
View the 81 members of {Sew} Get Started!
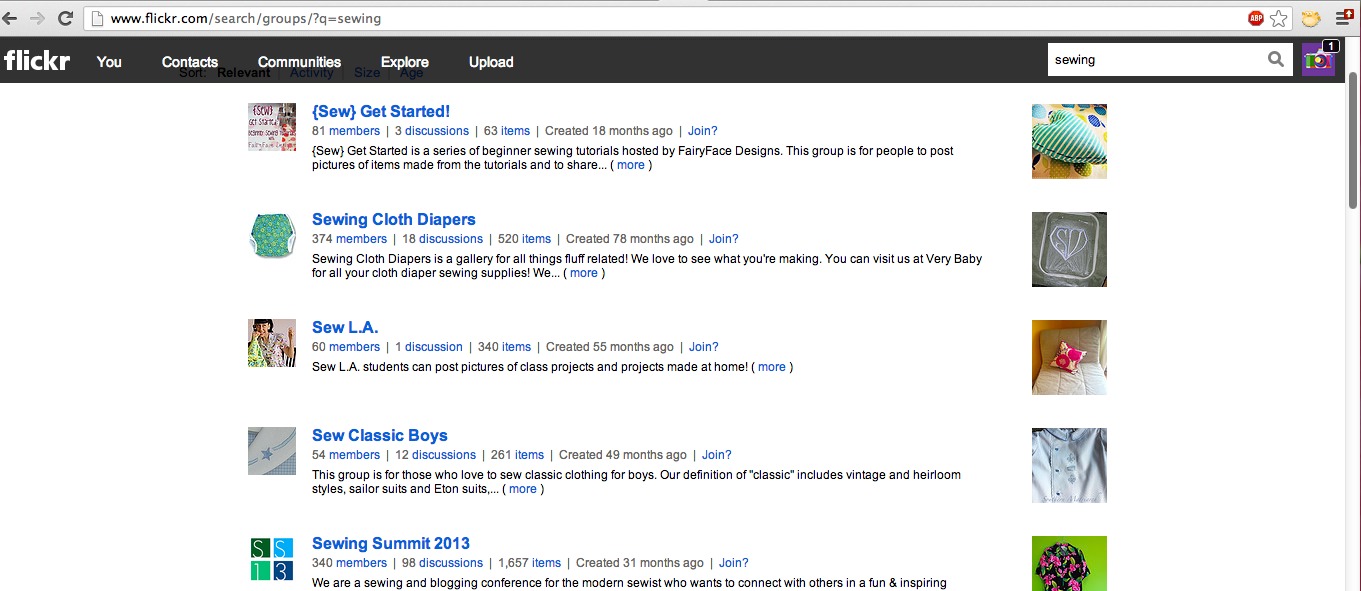click(x=354, y=131)
